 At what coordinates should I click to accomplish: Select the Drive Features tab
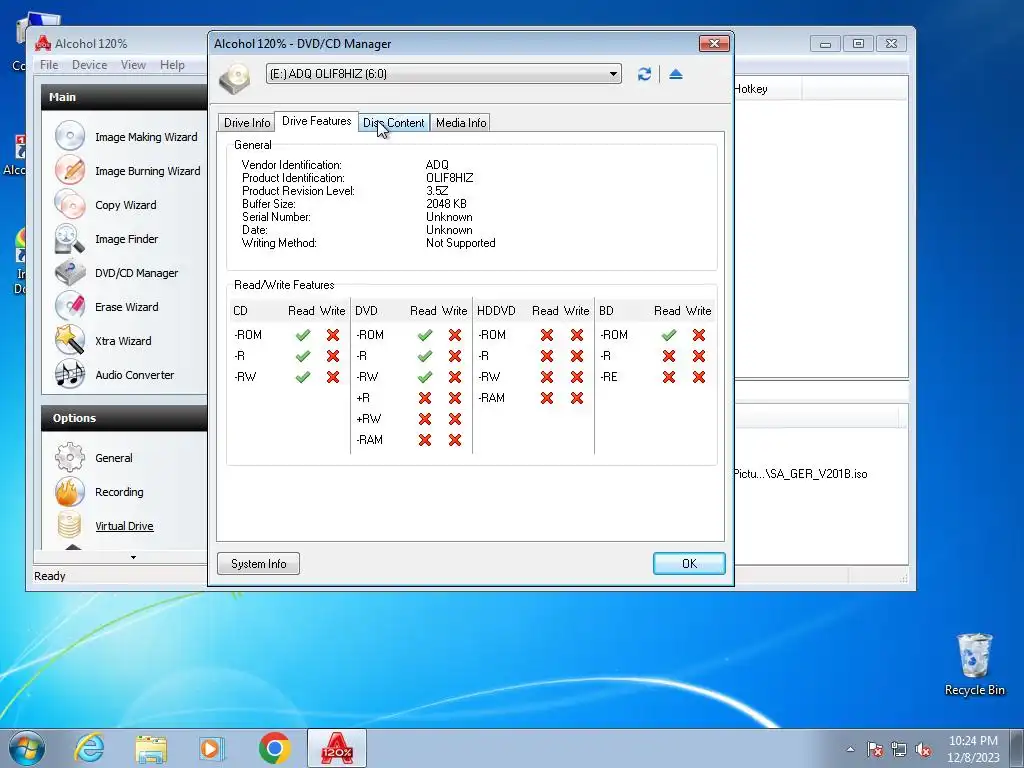point(317,121)
